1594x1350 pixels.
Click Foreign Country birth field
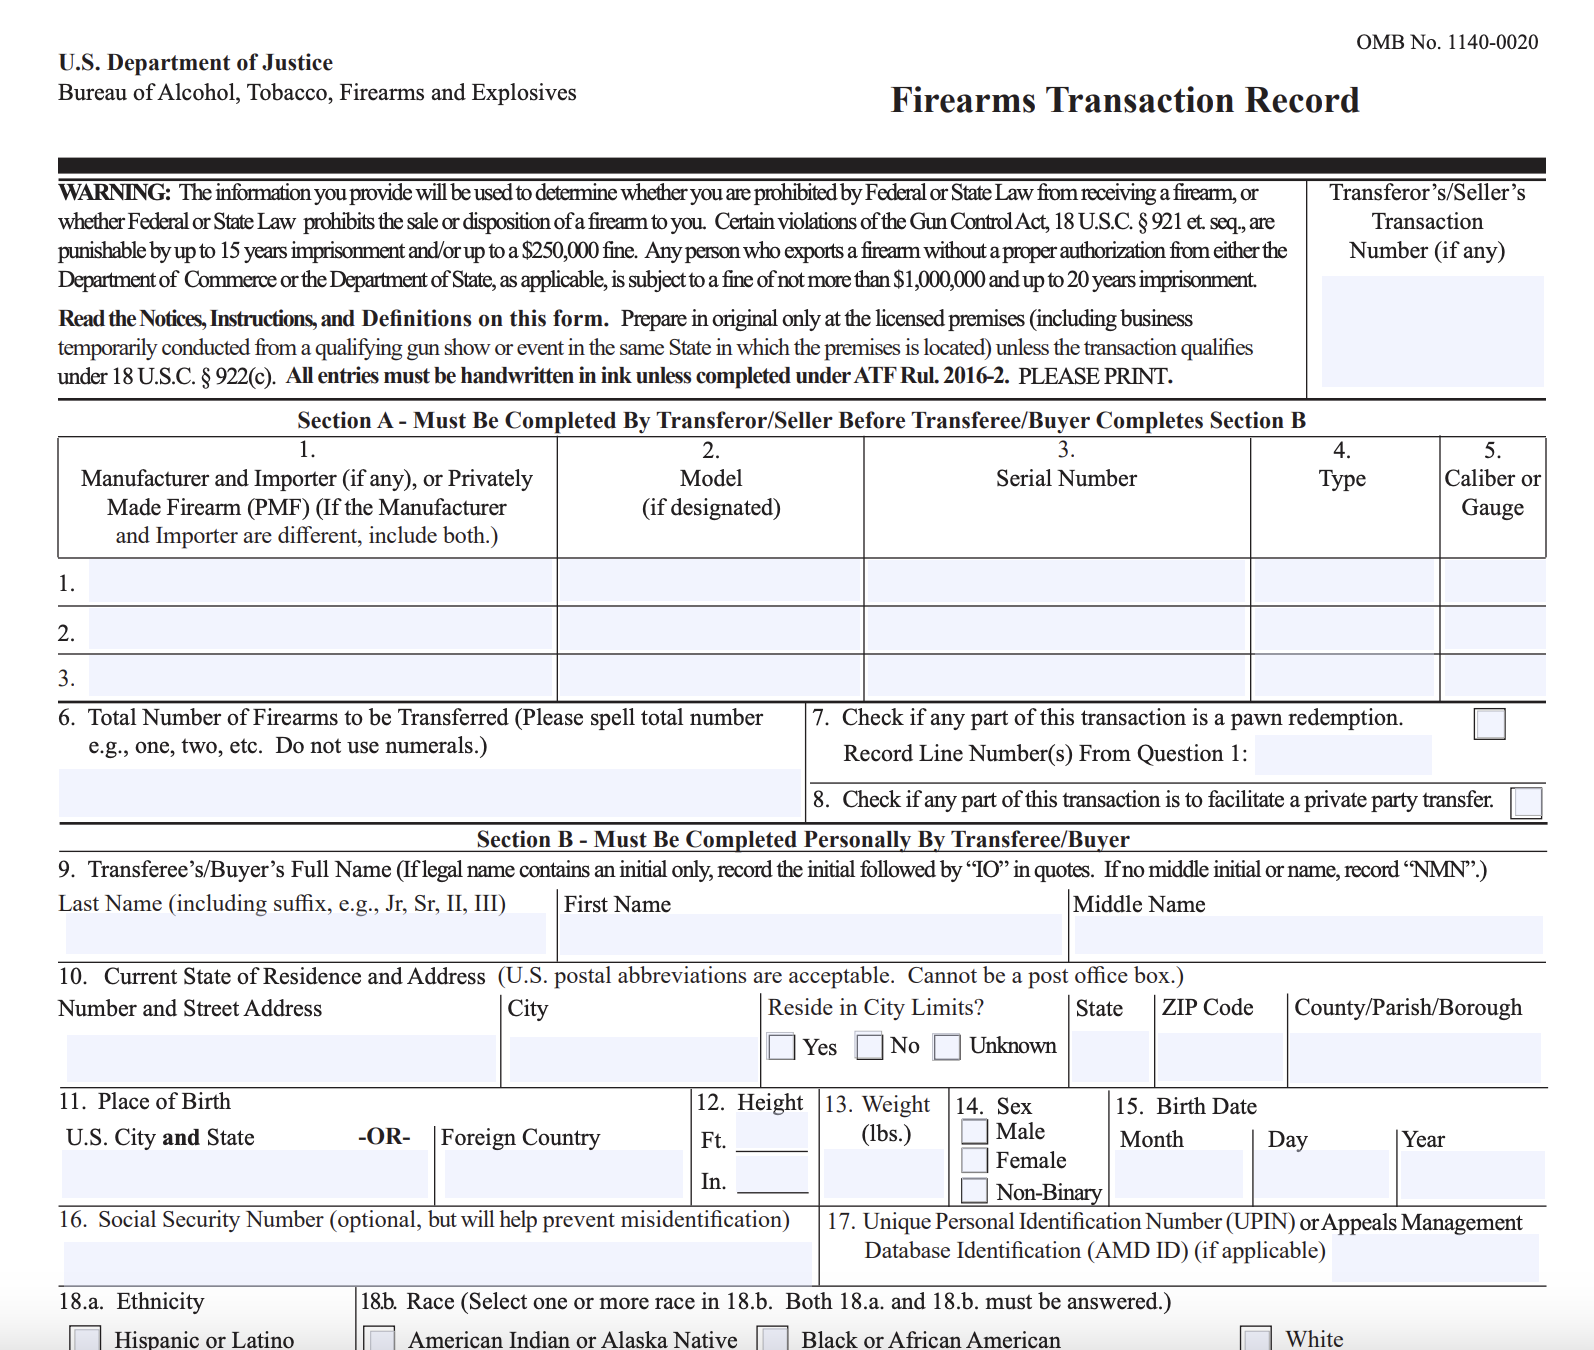tap(564, 1174)
